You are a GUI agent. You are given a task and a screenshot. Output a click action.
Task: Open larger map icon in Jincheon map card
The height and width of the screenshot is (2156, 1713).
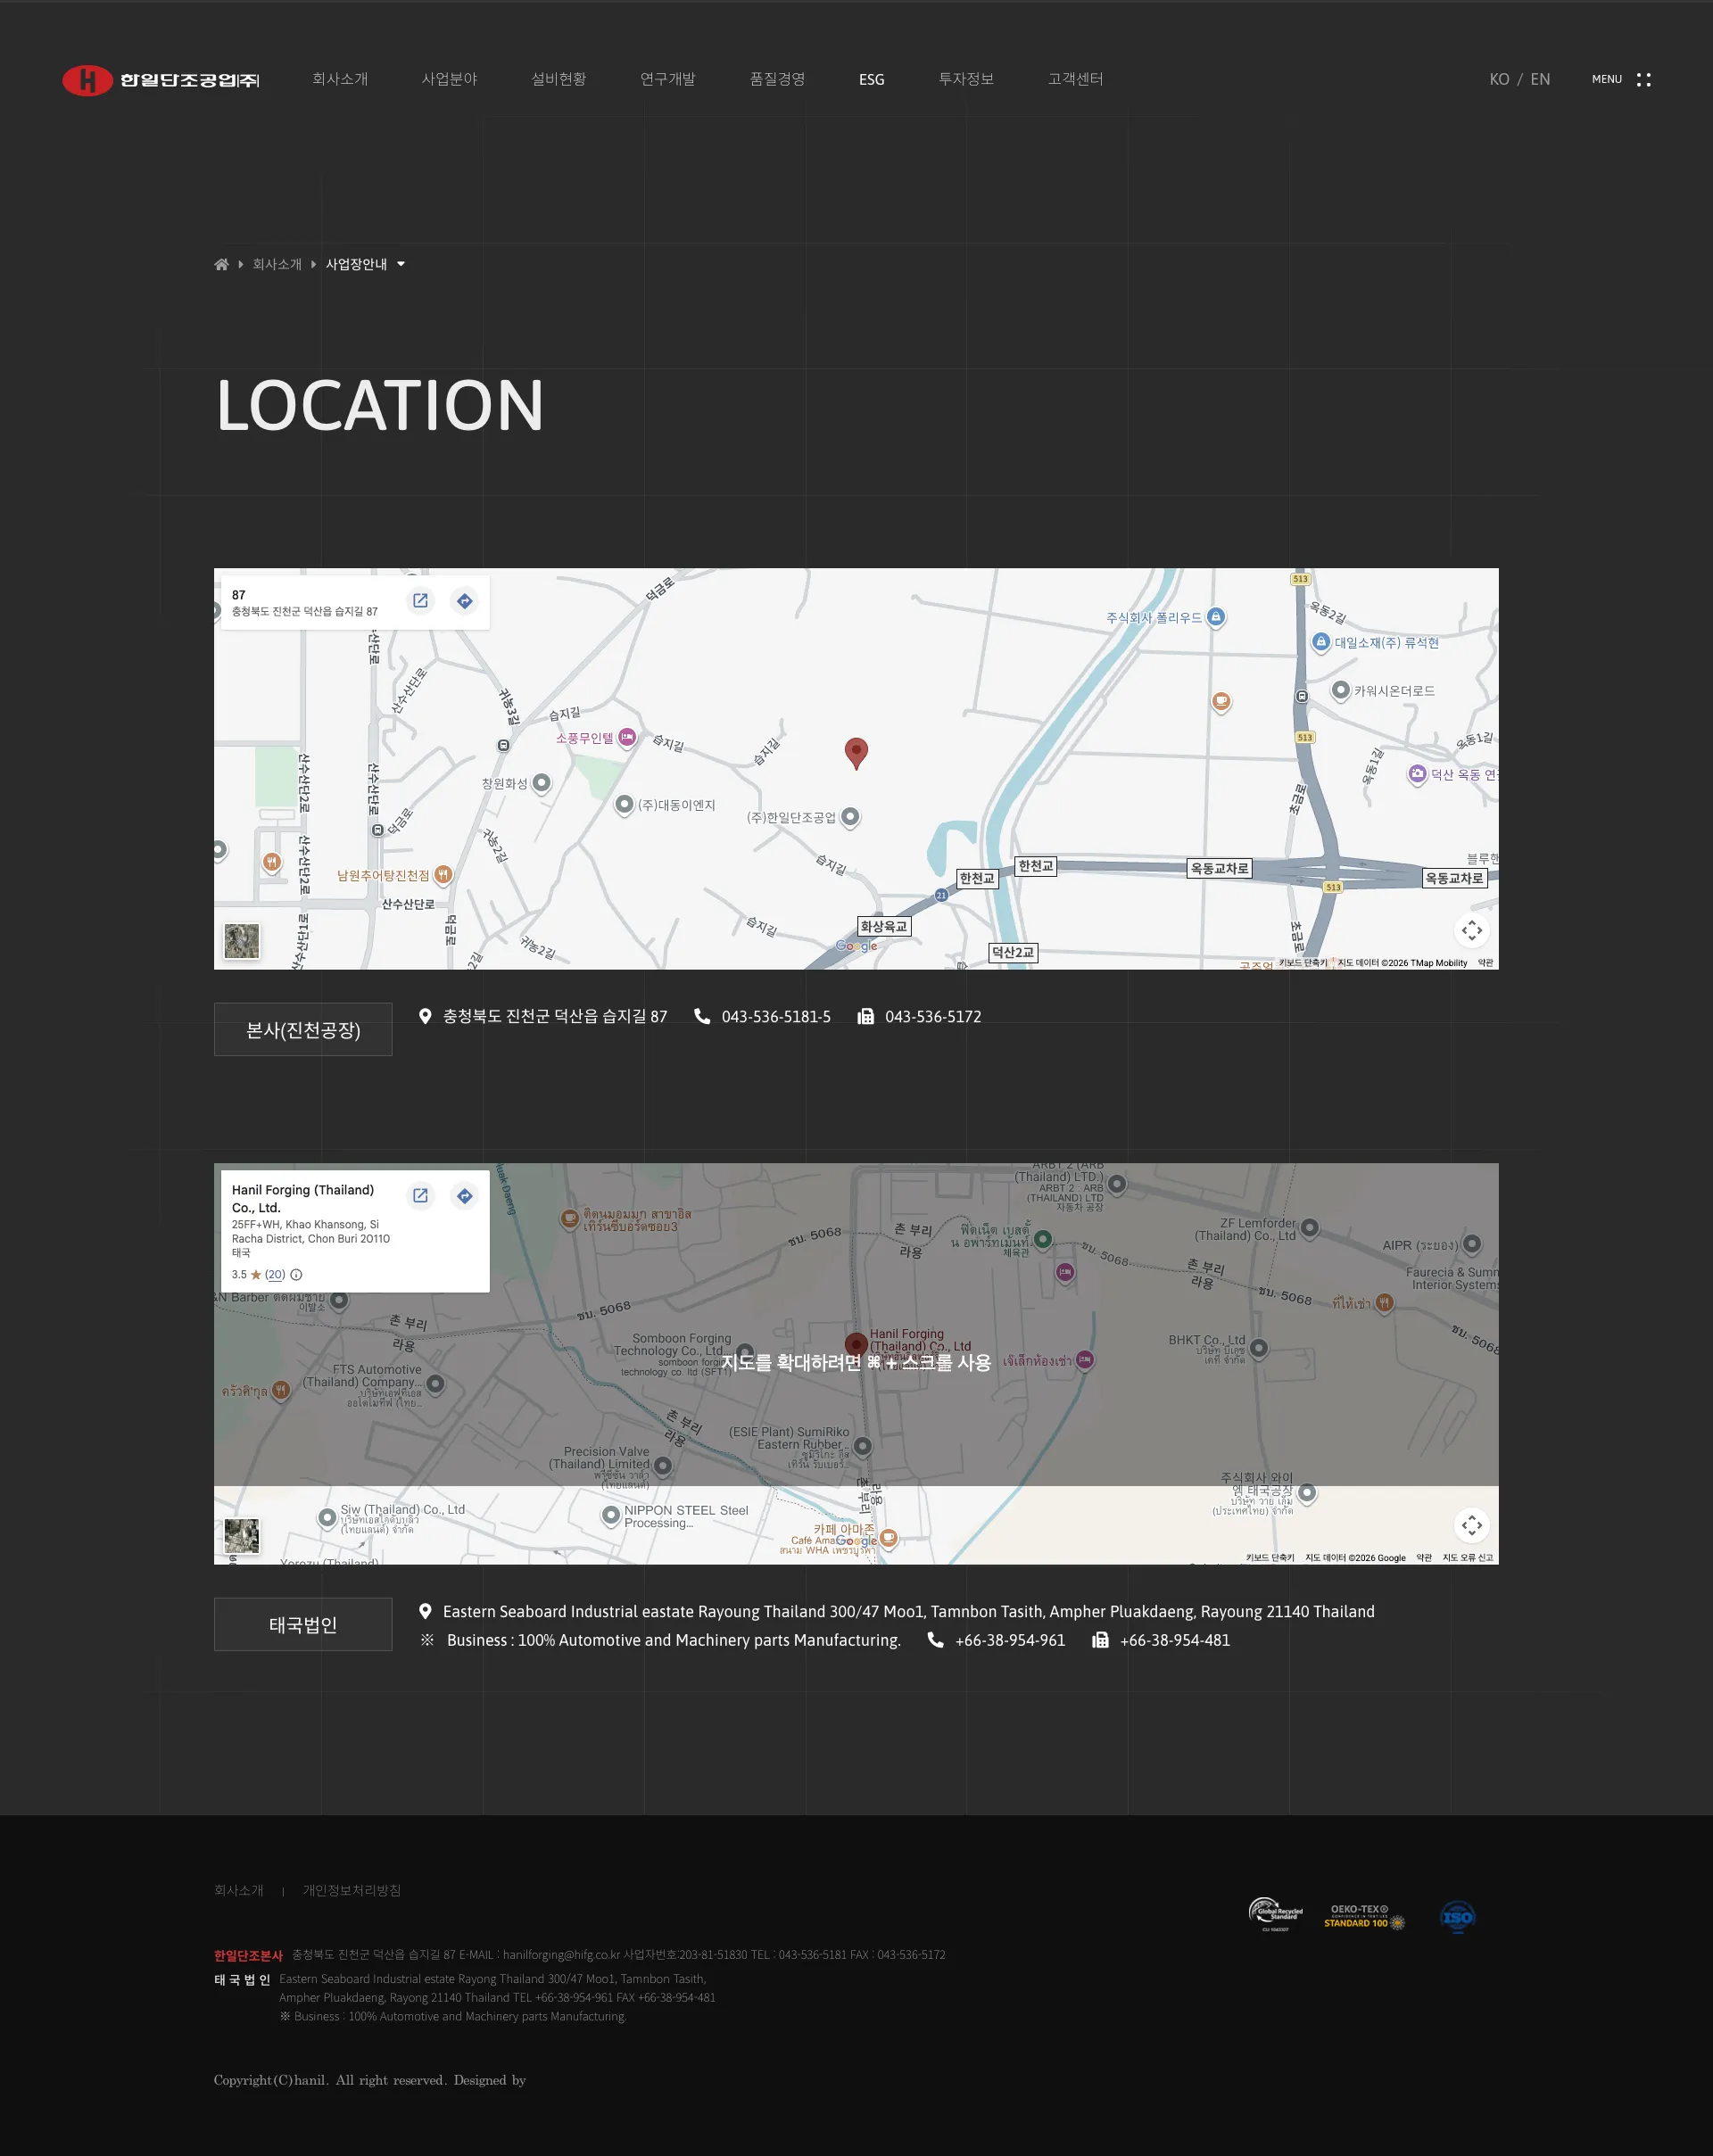click(420, 601)
